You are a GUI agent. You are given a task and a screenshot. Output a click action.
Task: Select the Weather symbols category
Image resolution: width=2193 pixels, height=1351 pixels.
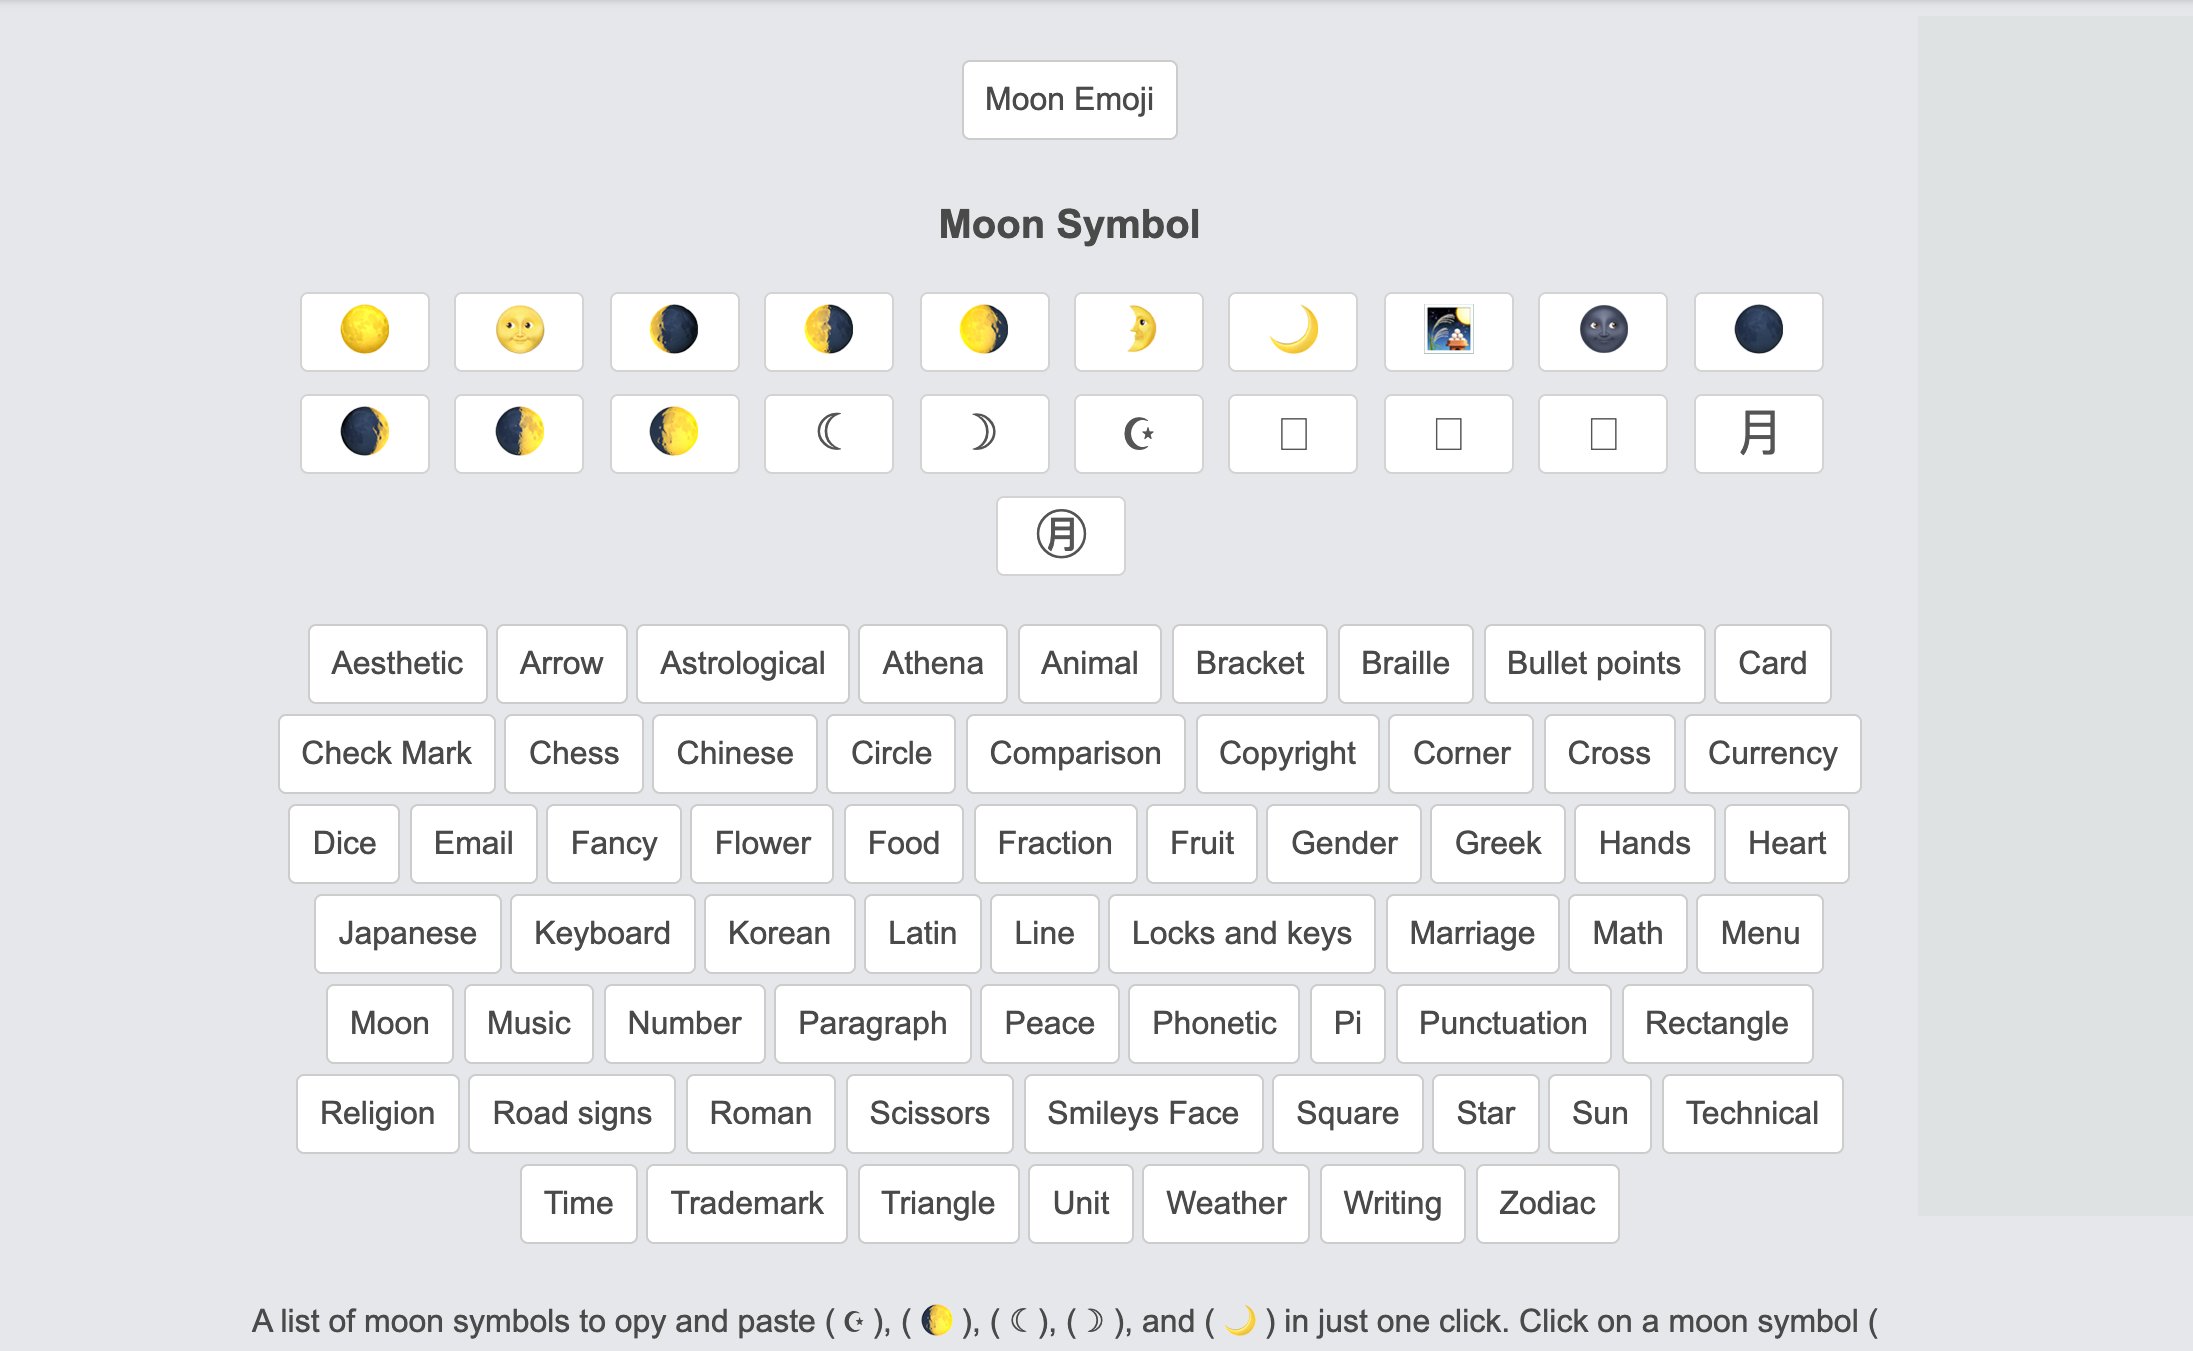point(1227,1205)
